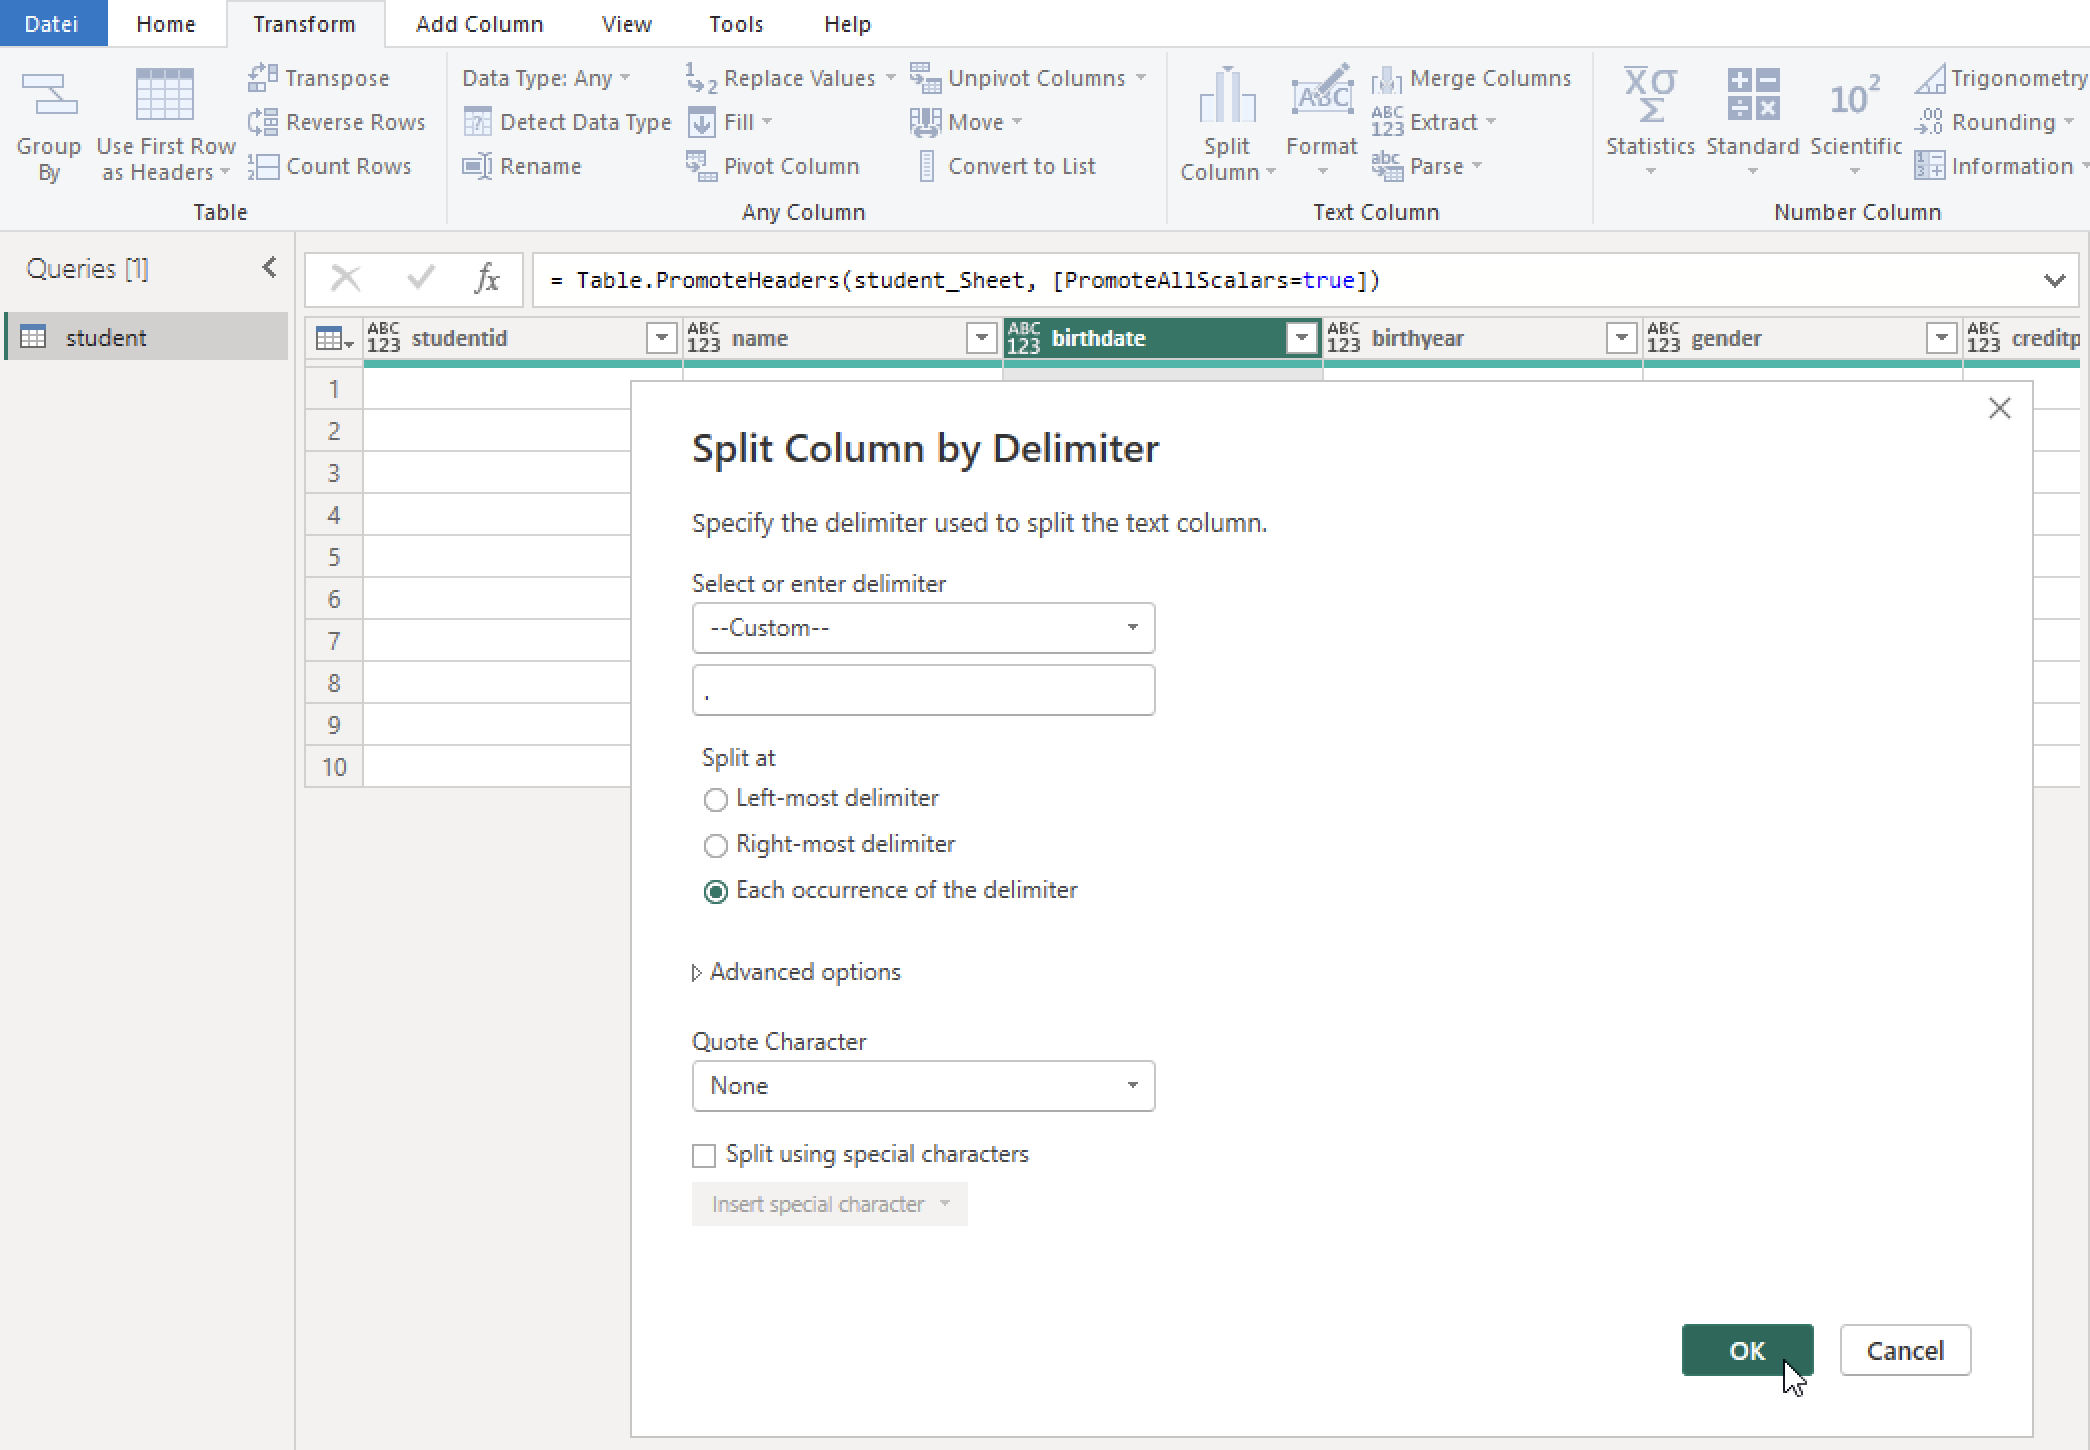Select Each occurrence of the delimiter
The height and width of the screenshot is (1450, 2090).
715,891
